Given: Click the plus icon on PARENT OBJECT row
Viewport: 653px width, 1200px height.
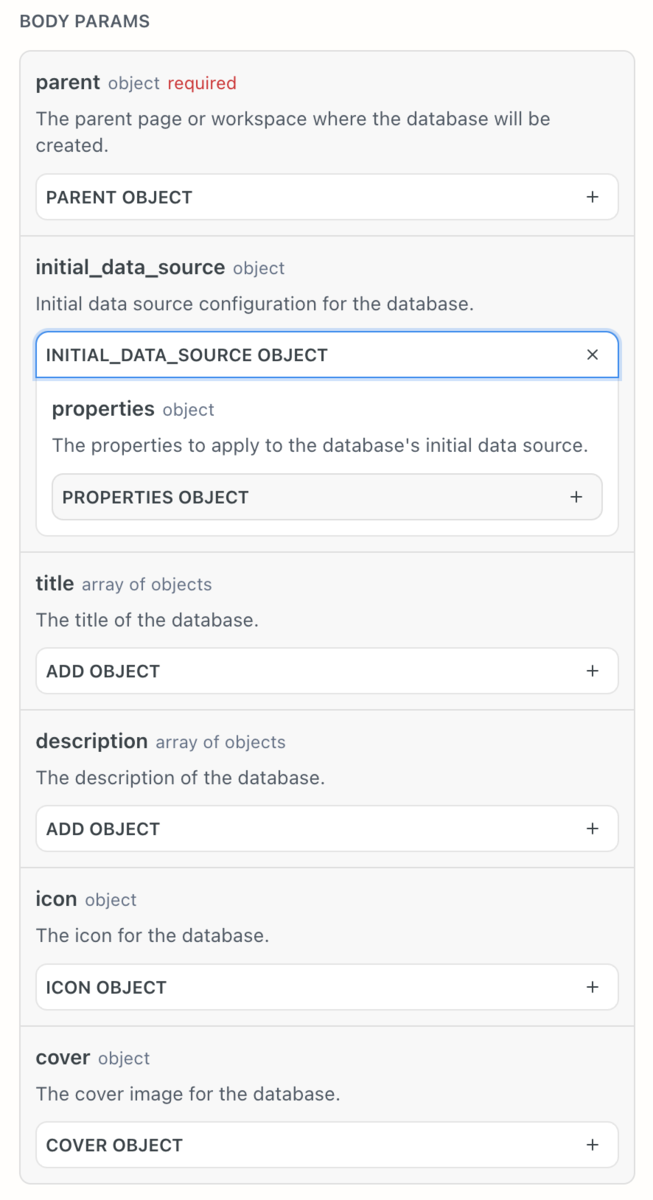Looking at the screenshot, I should 592,197.
